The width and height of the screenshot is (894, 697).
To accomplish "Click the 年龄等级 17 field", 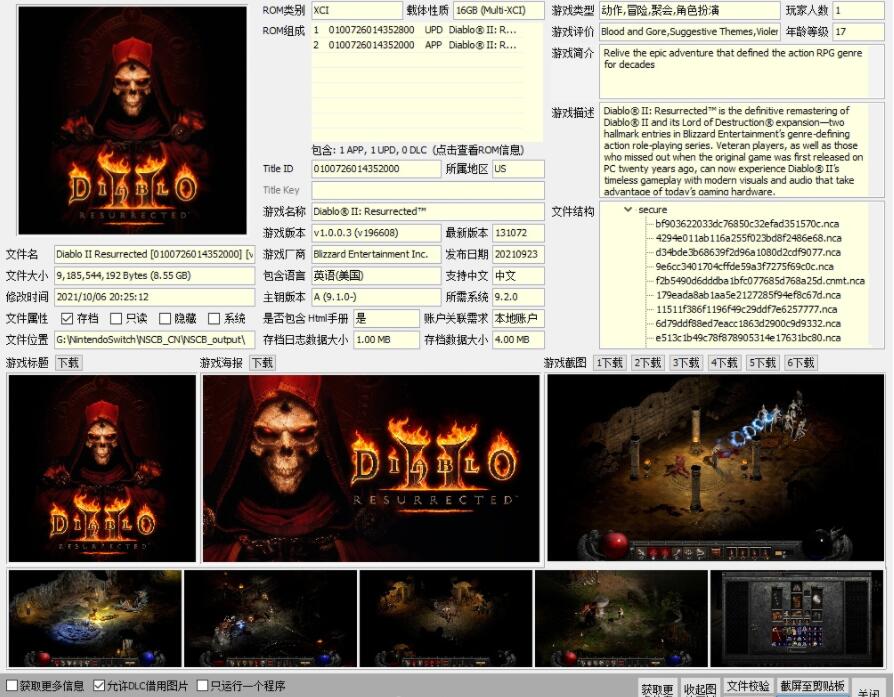I will pyautogui.click(x=859, y=32).
